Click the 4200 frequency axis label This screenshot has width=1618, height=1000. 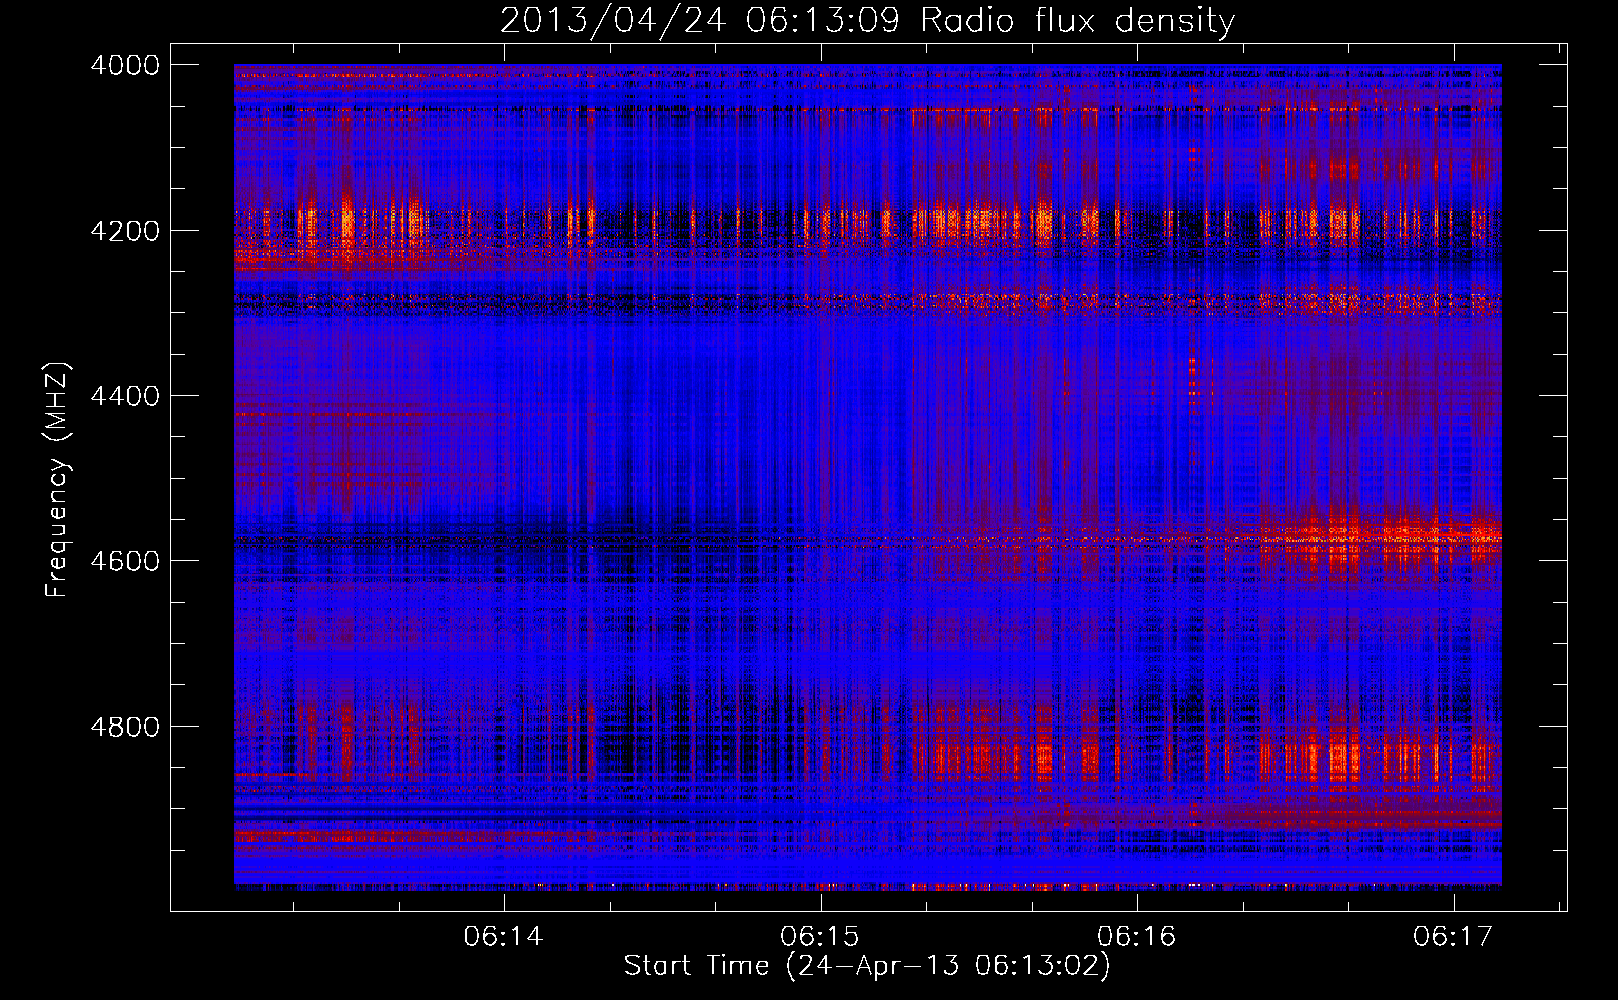(x=125, y=231)
